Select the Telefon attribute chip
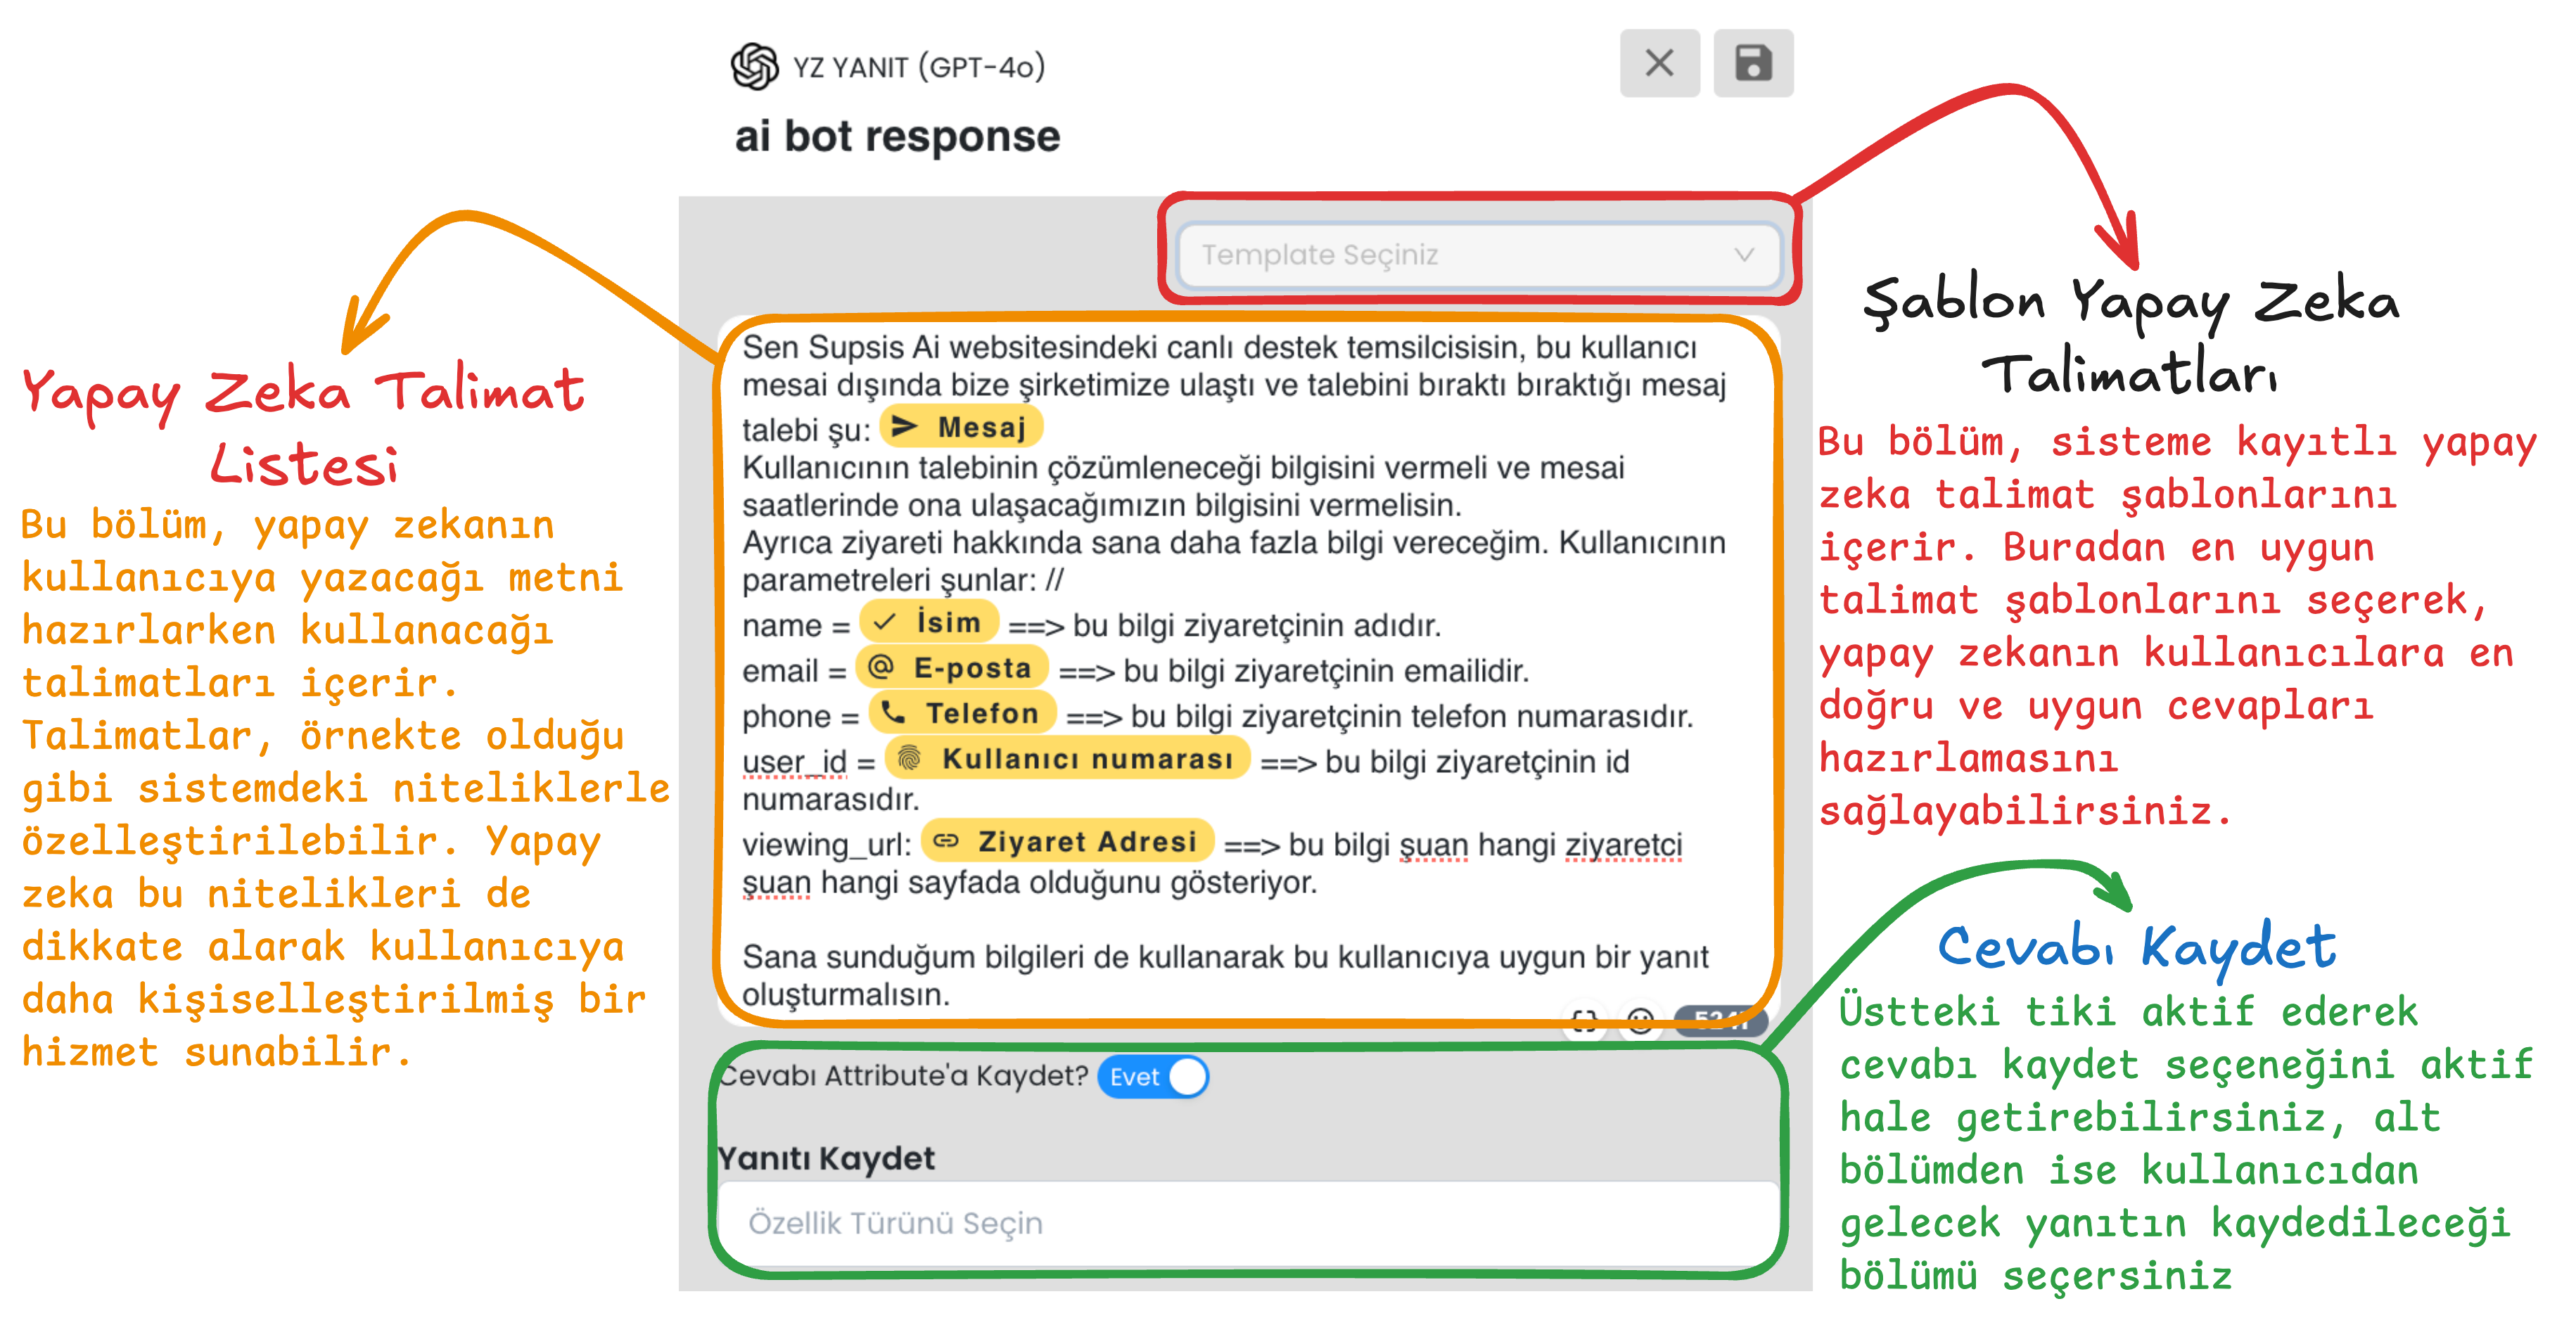The width and height of the screenshot is (2576, 1325). pos(962,713)
